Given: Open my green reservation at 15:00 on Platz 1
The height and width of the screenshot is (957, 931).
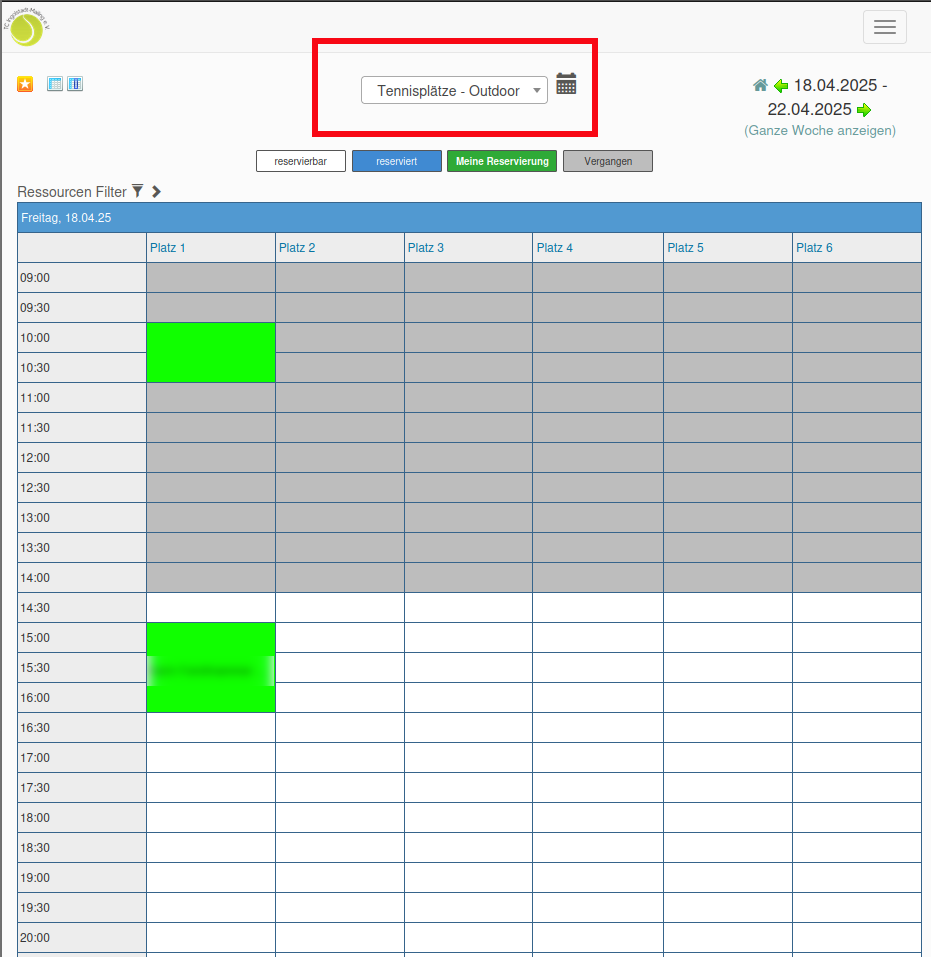Looking at the screenshot, I should click(x=211, y=667).
